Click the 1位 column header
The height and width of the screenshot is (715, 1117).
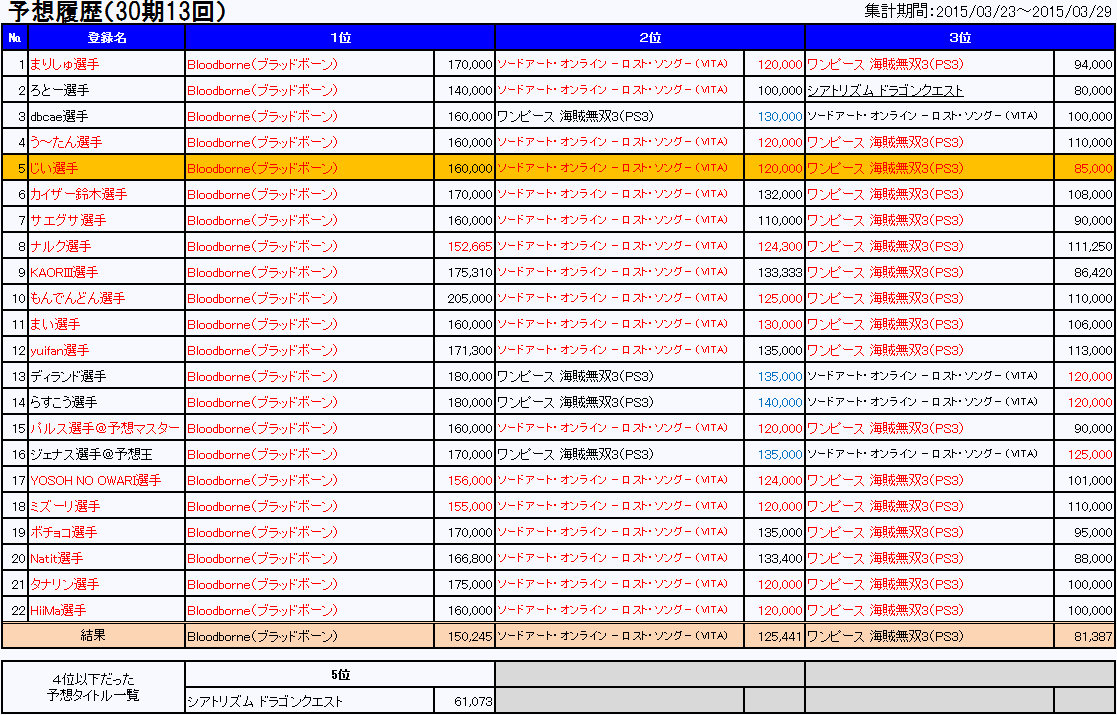click(x=340, y=38)
